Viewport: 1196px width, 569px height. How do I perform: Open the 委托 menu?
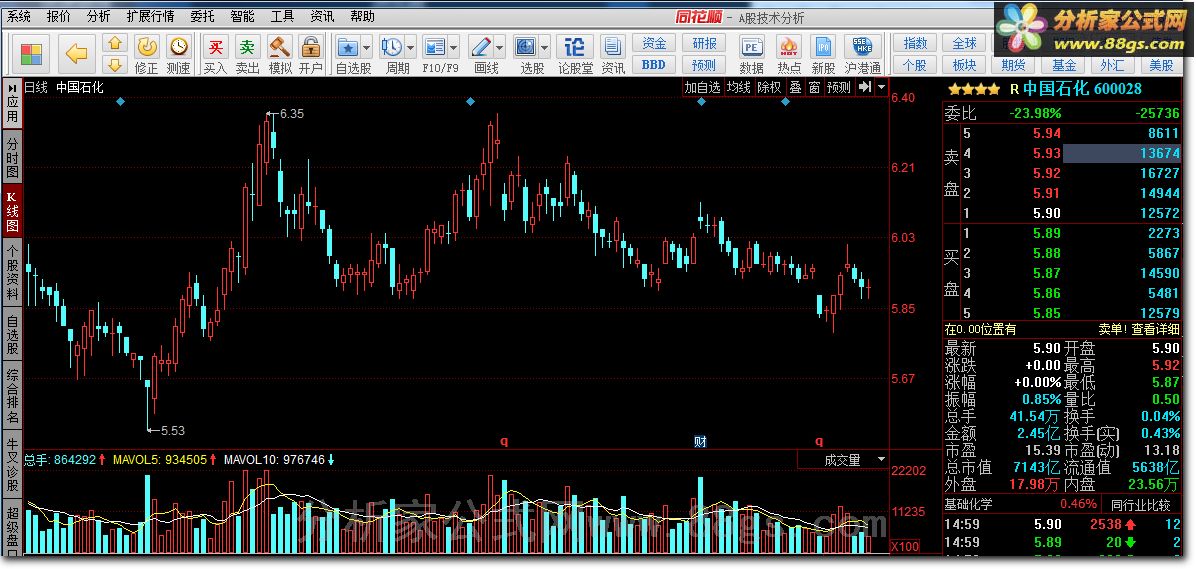coord(203,16)
